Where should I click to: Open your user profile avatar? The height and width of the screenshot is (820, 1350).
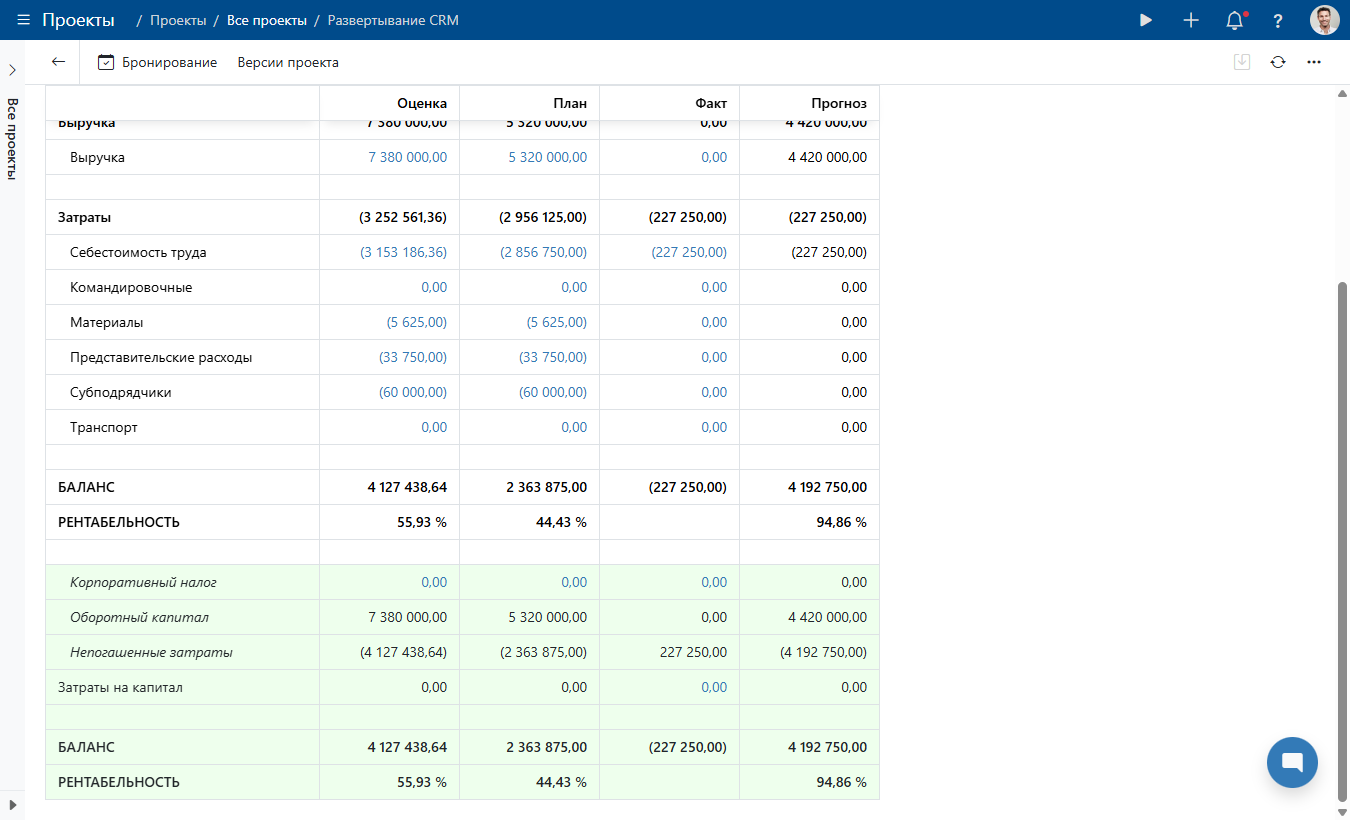[1324, 19]
